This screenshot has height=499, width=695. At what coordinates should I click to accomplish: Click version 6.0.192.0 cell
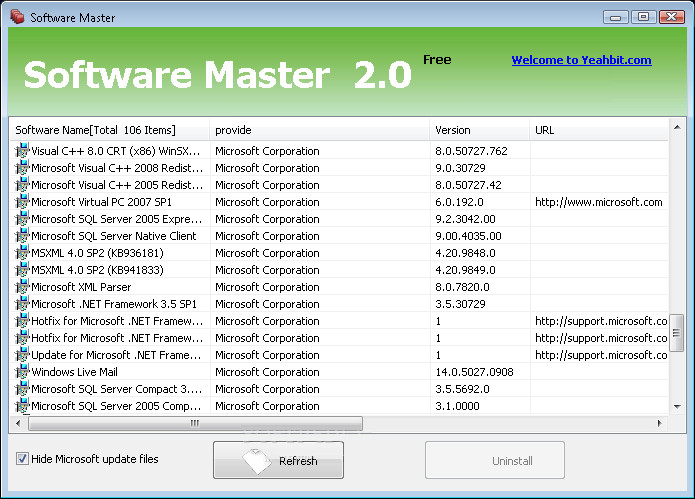[x=459, y=202]
